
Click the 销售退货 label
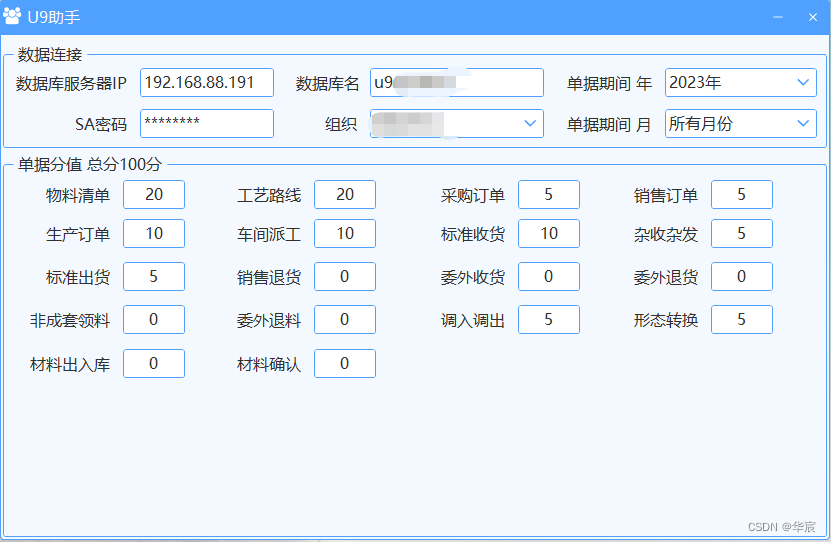click(x=269, y=277)
